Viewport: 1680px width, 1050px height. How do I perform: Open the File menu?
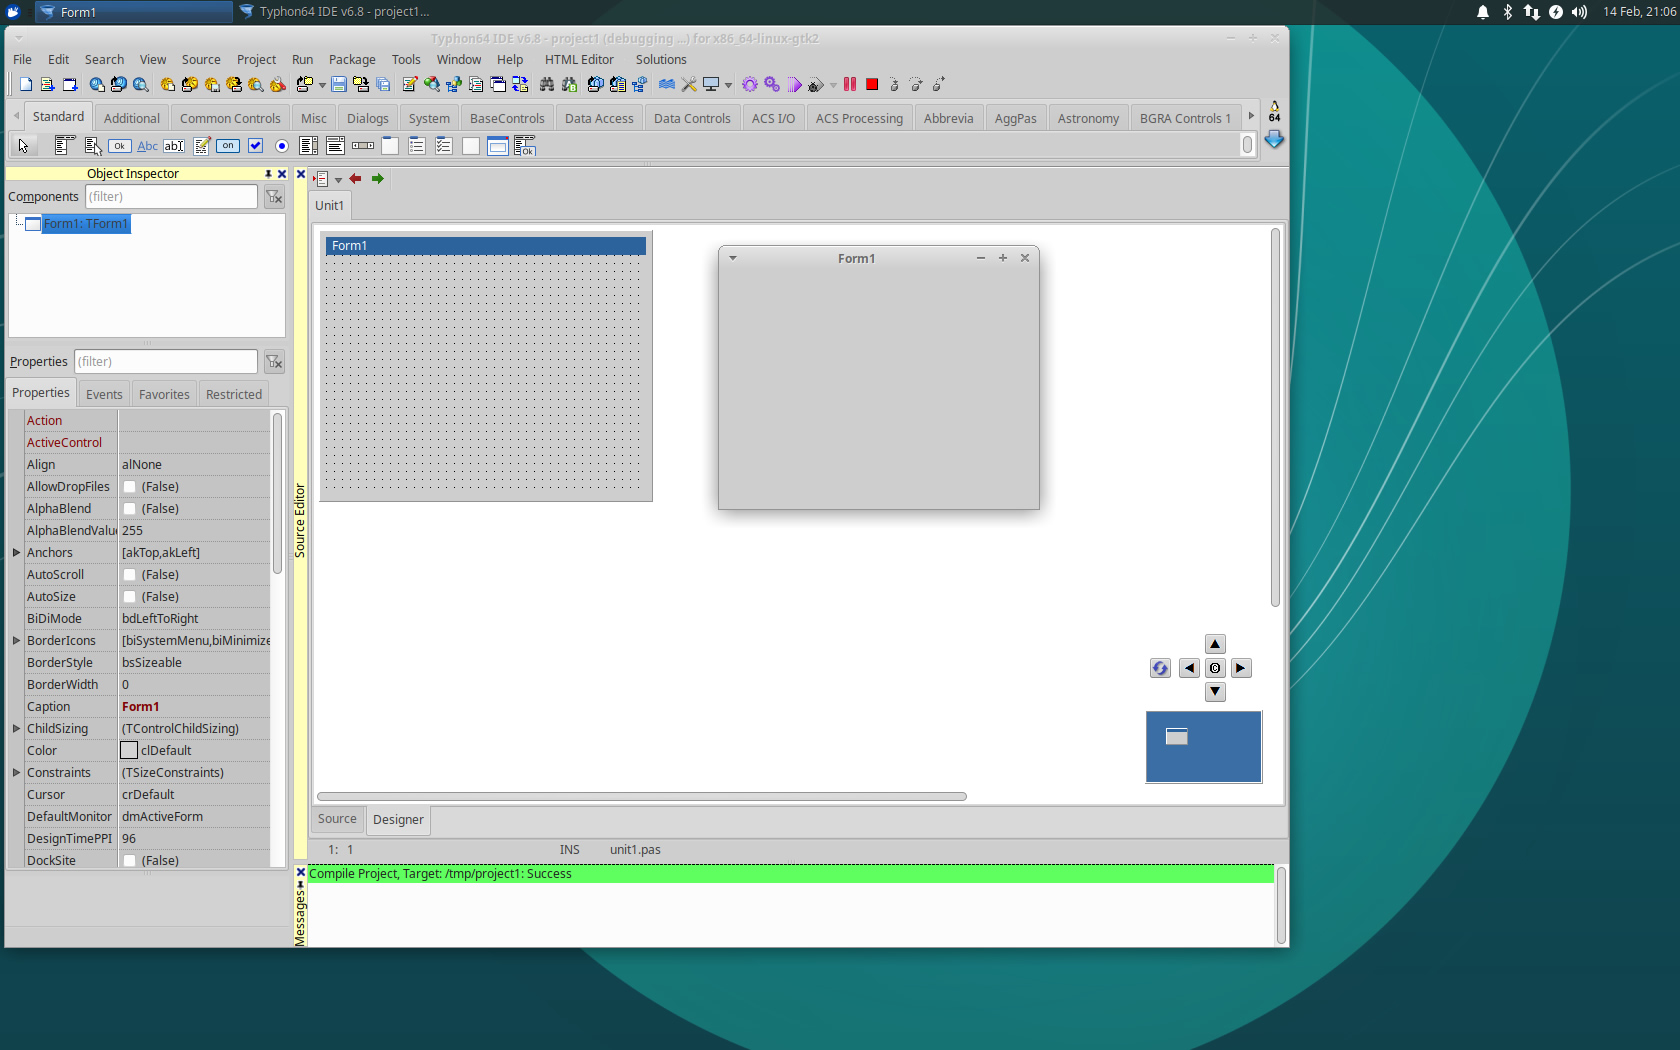click(22, 60)
